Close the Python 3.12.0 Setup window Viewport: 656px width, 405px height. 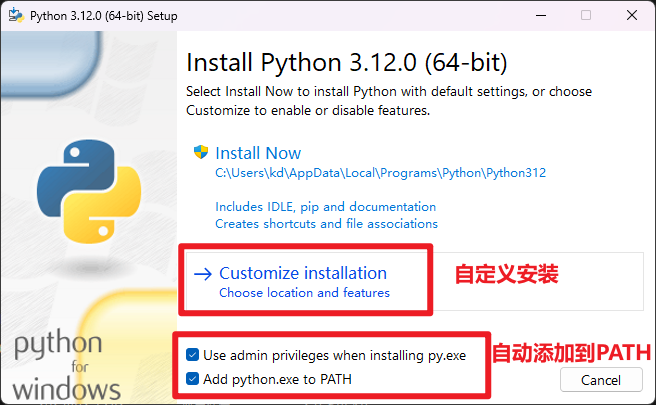click(x=632, y=15)
